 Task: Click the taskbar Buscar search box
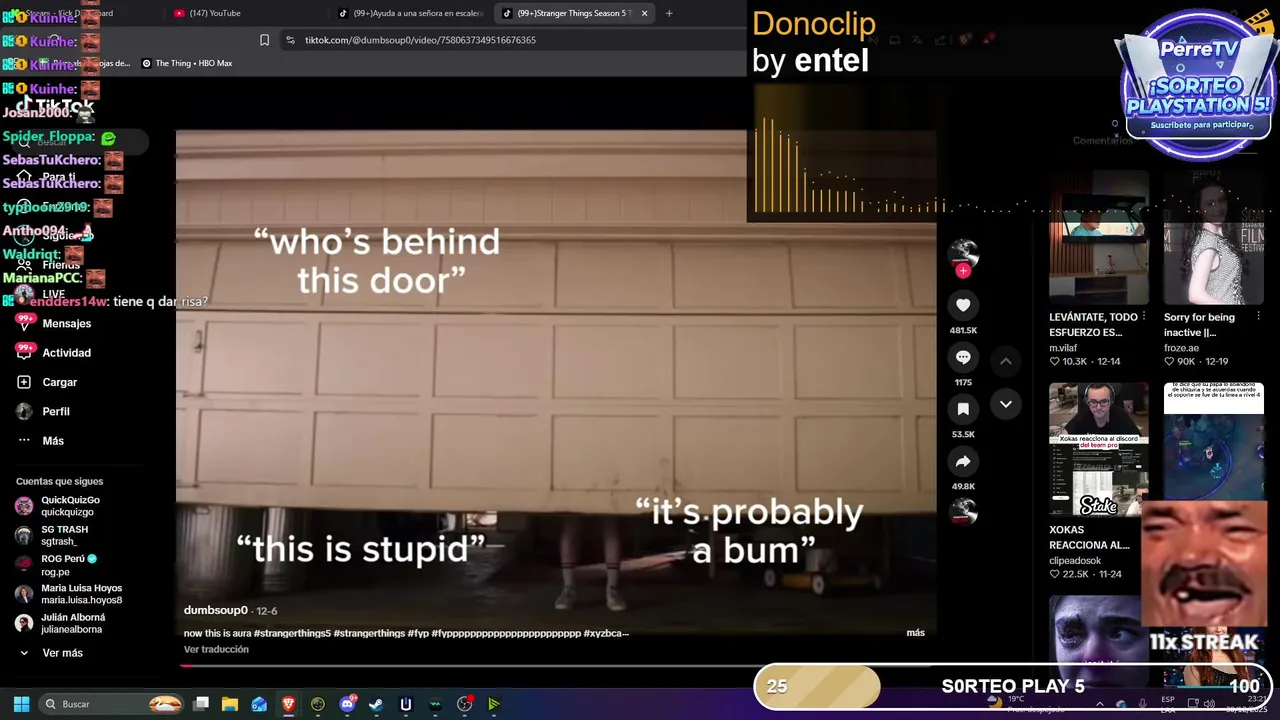point(112,704)
